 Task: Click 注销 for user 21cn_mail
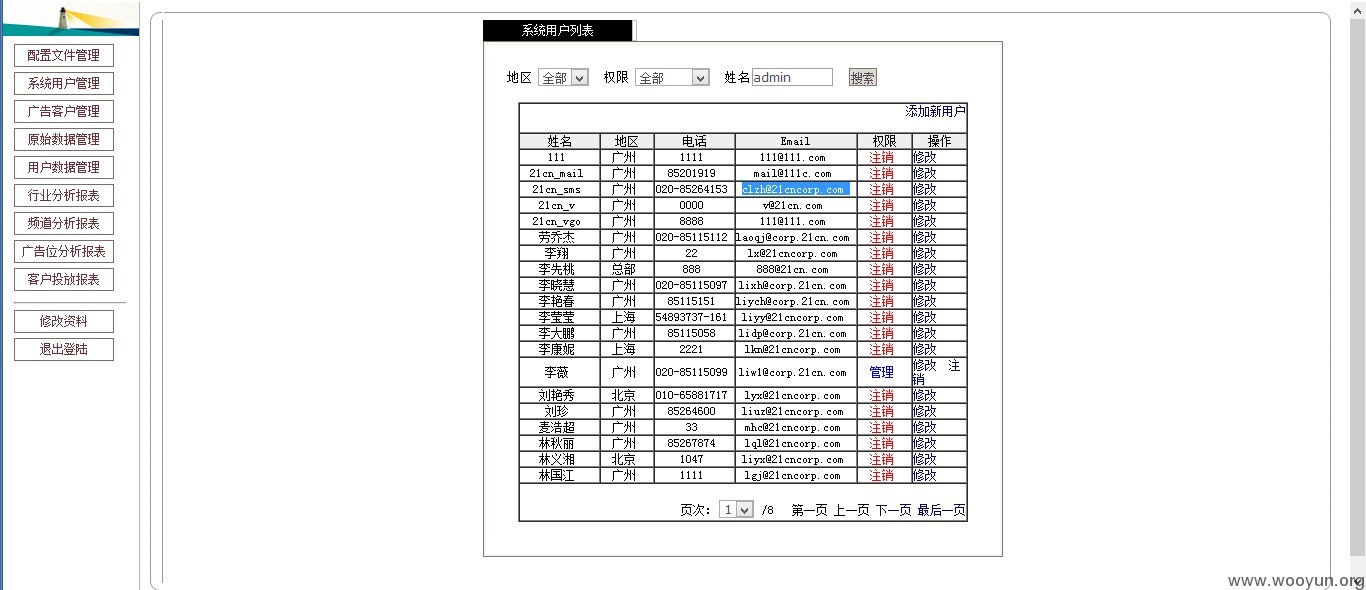[881, 173]
